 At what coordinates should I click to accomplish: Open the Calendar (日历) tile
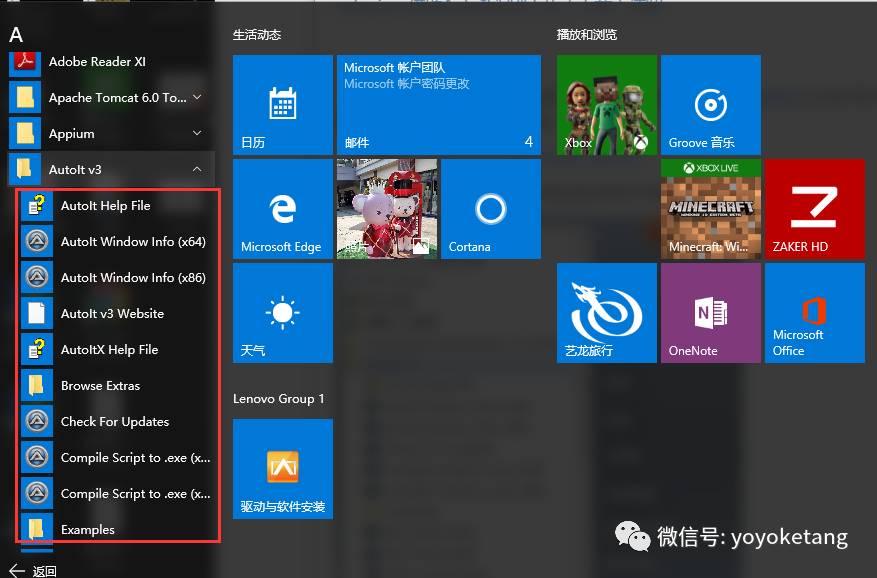tap(282, 105)
